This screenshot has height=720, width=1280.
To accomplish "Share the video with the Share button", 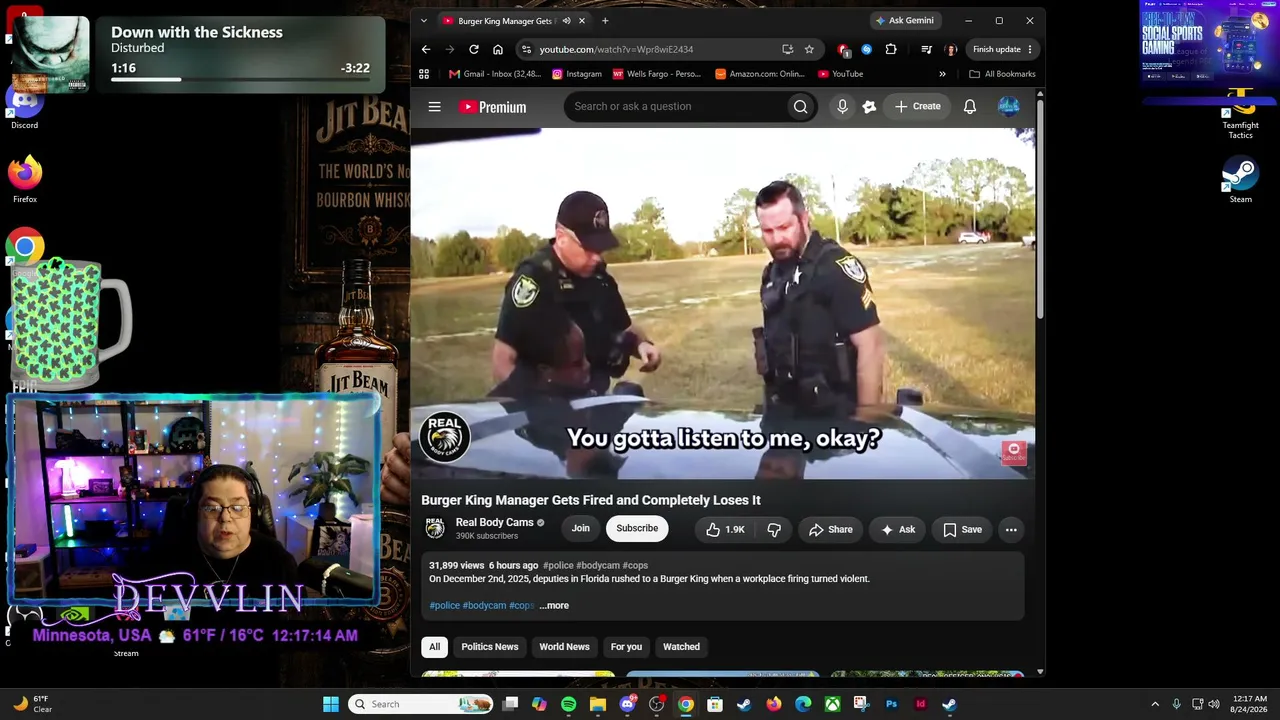I will pos(830,529).
